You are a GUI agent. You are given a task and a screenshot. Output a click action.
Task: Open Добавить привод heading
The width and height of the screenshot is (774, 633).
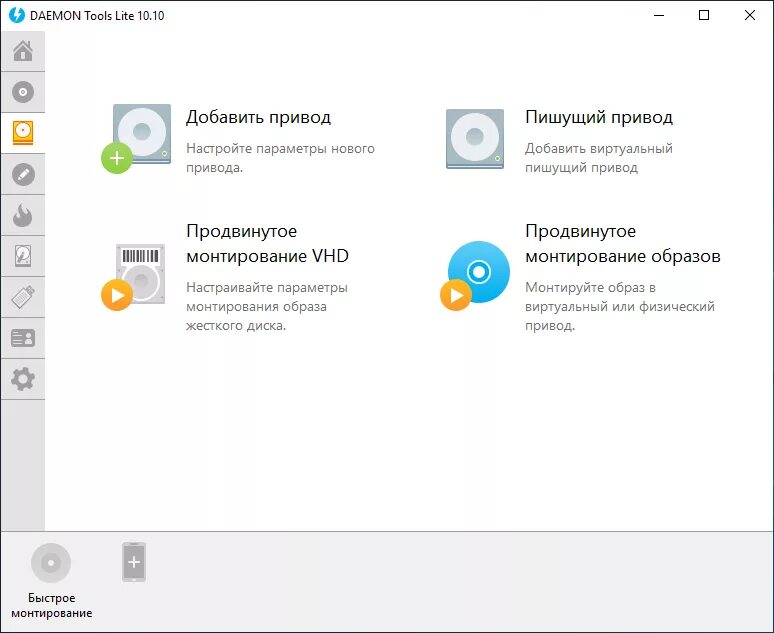(258, 118)
